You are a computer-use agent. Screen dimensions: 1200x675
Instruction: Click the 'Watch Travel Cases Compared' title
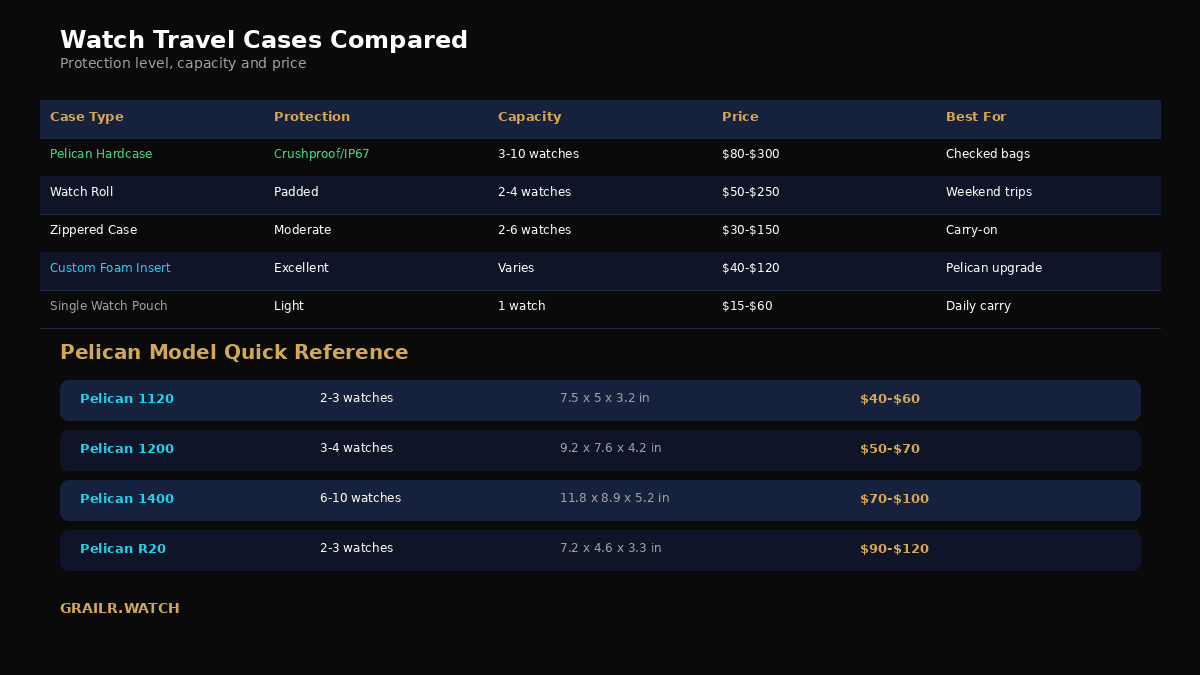(264, 41)
